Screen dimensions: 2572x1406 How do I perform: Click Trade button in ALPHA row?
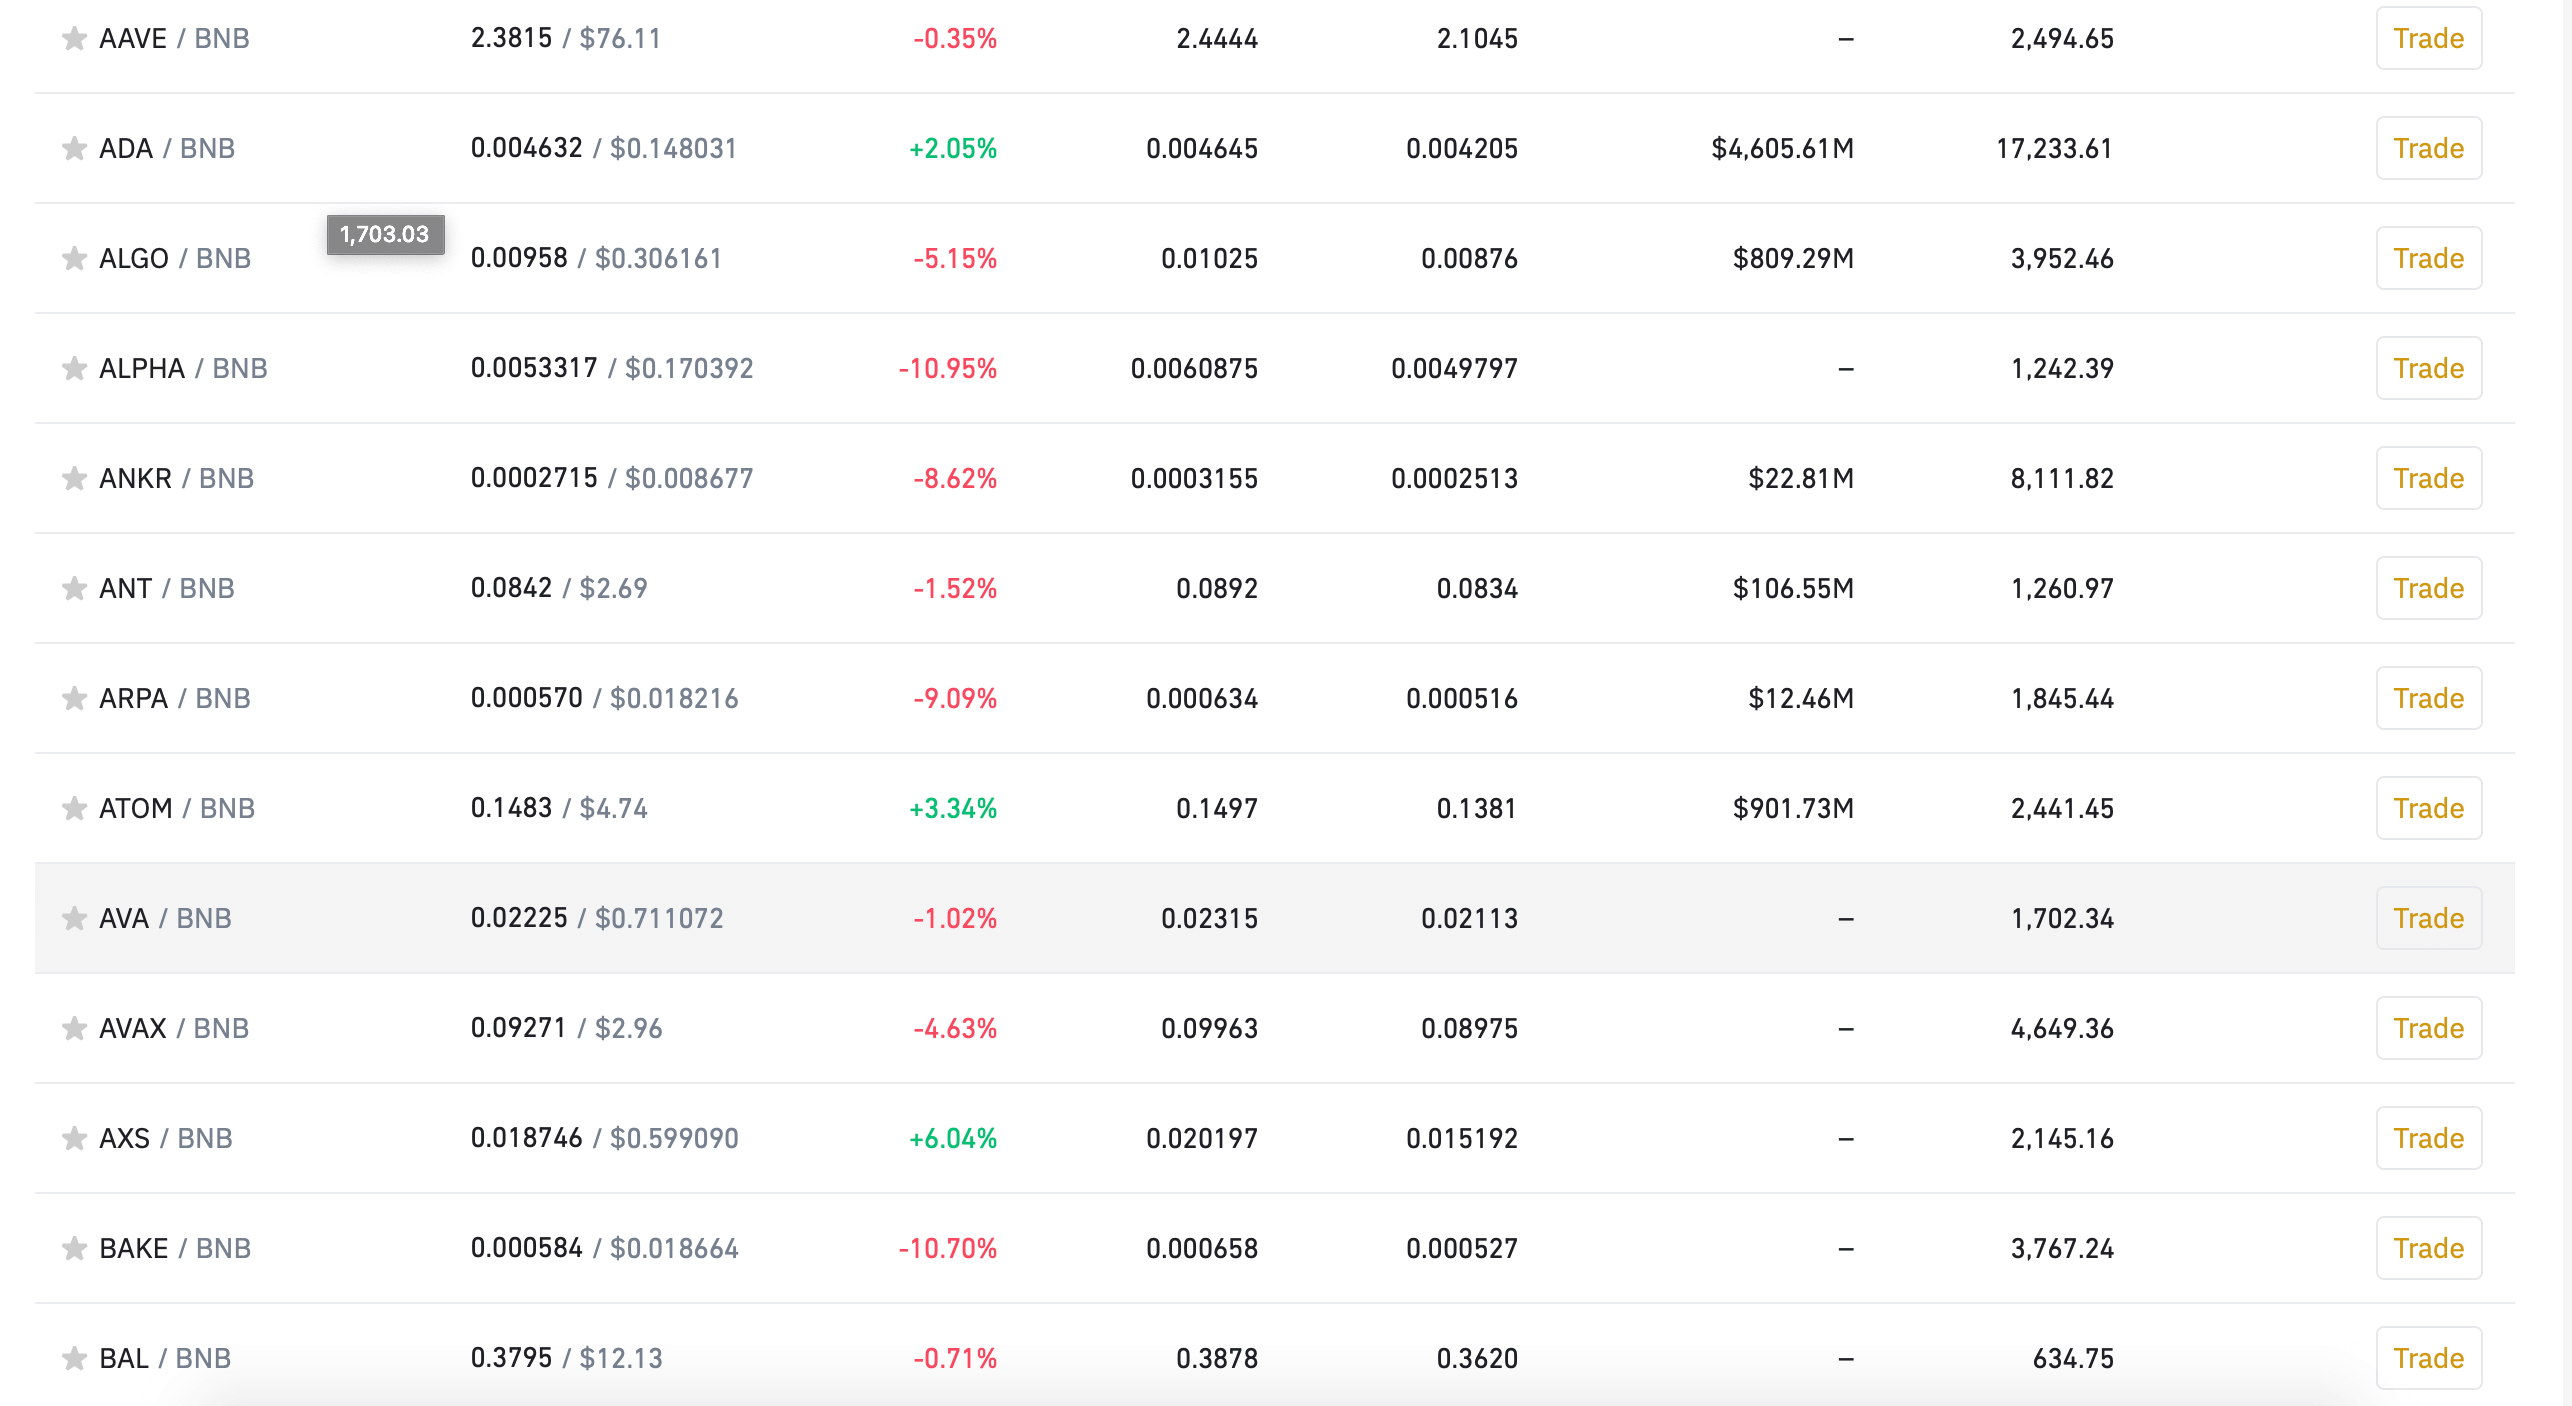click(2428, 369)
